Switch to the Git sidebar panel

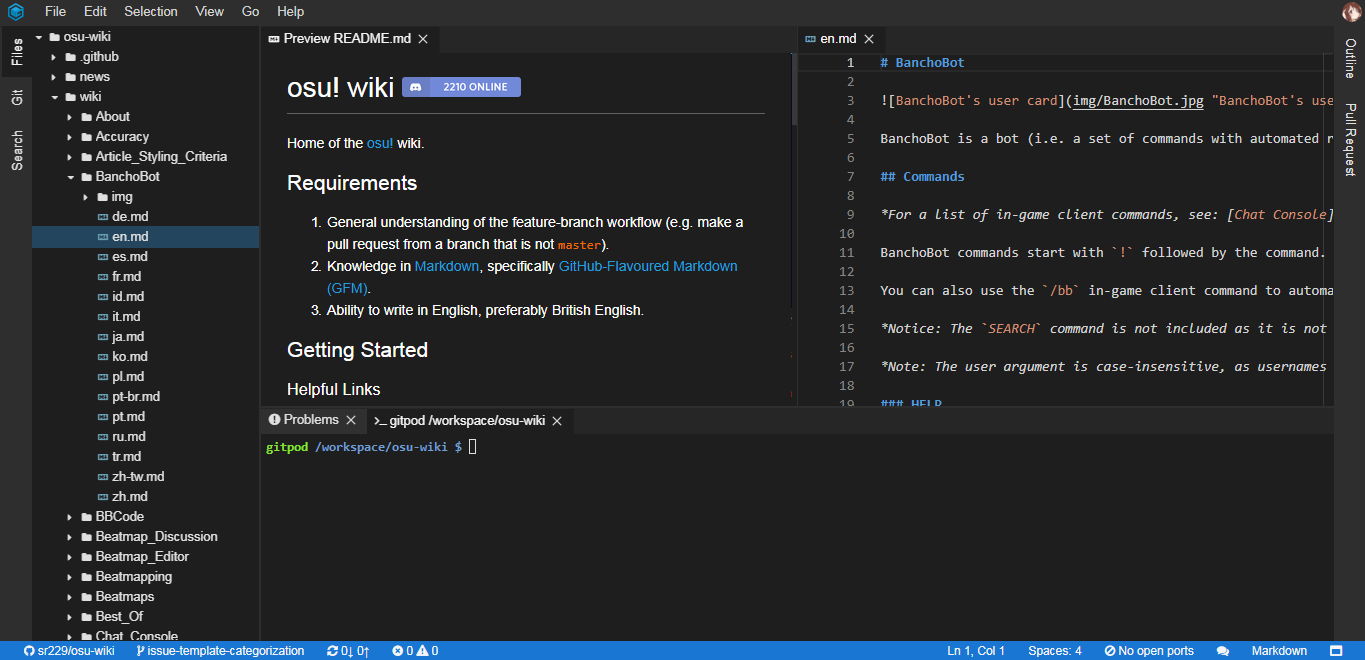(17, 97)
